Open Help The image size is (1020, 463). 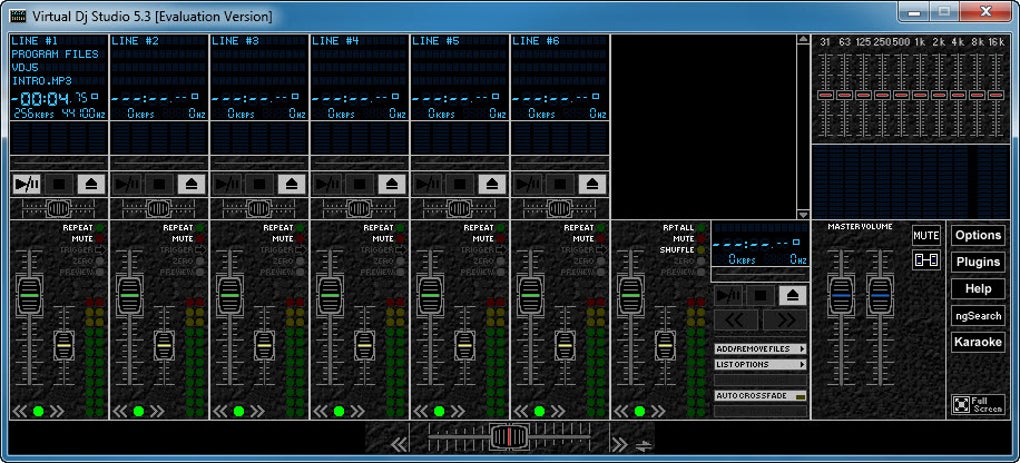pyautogui.click(x=978, y=289)
